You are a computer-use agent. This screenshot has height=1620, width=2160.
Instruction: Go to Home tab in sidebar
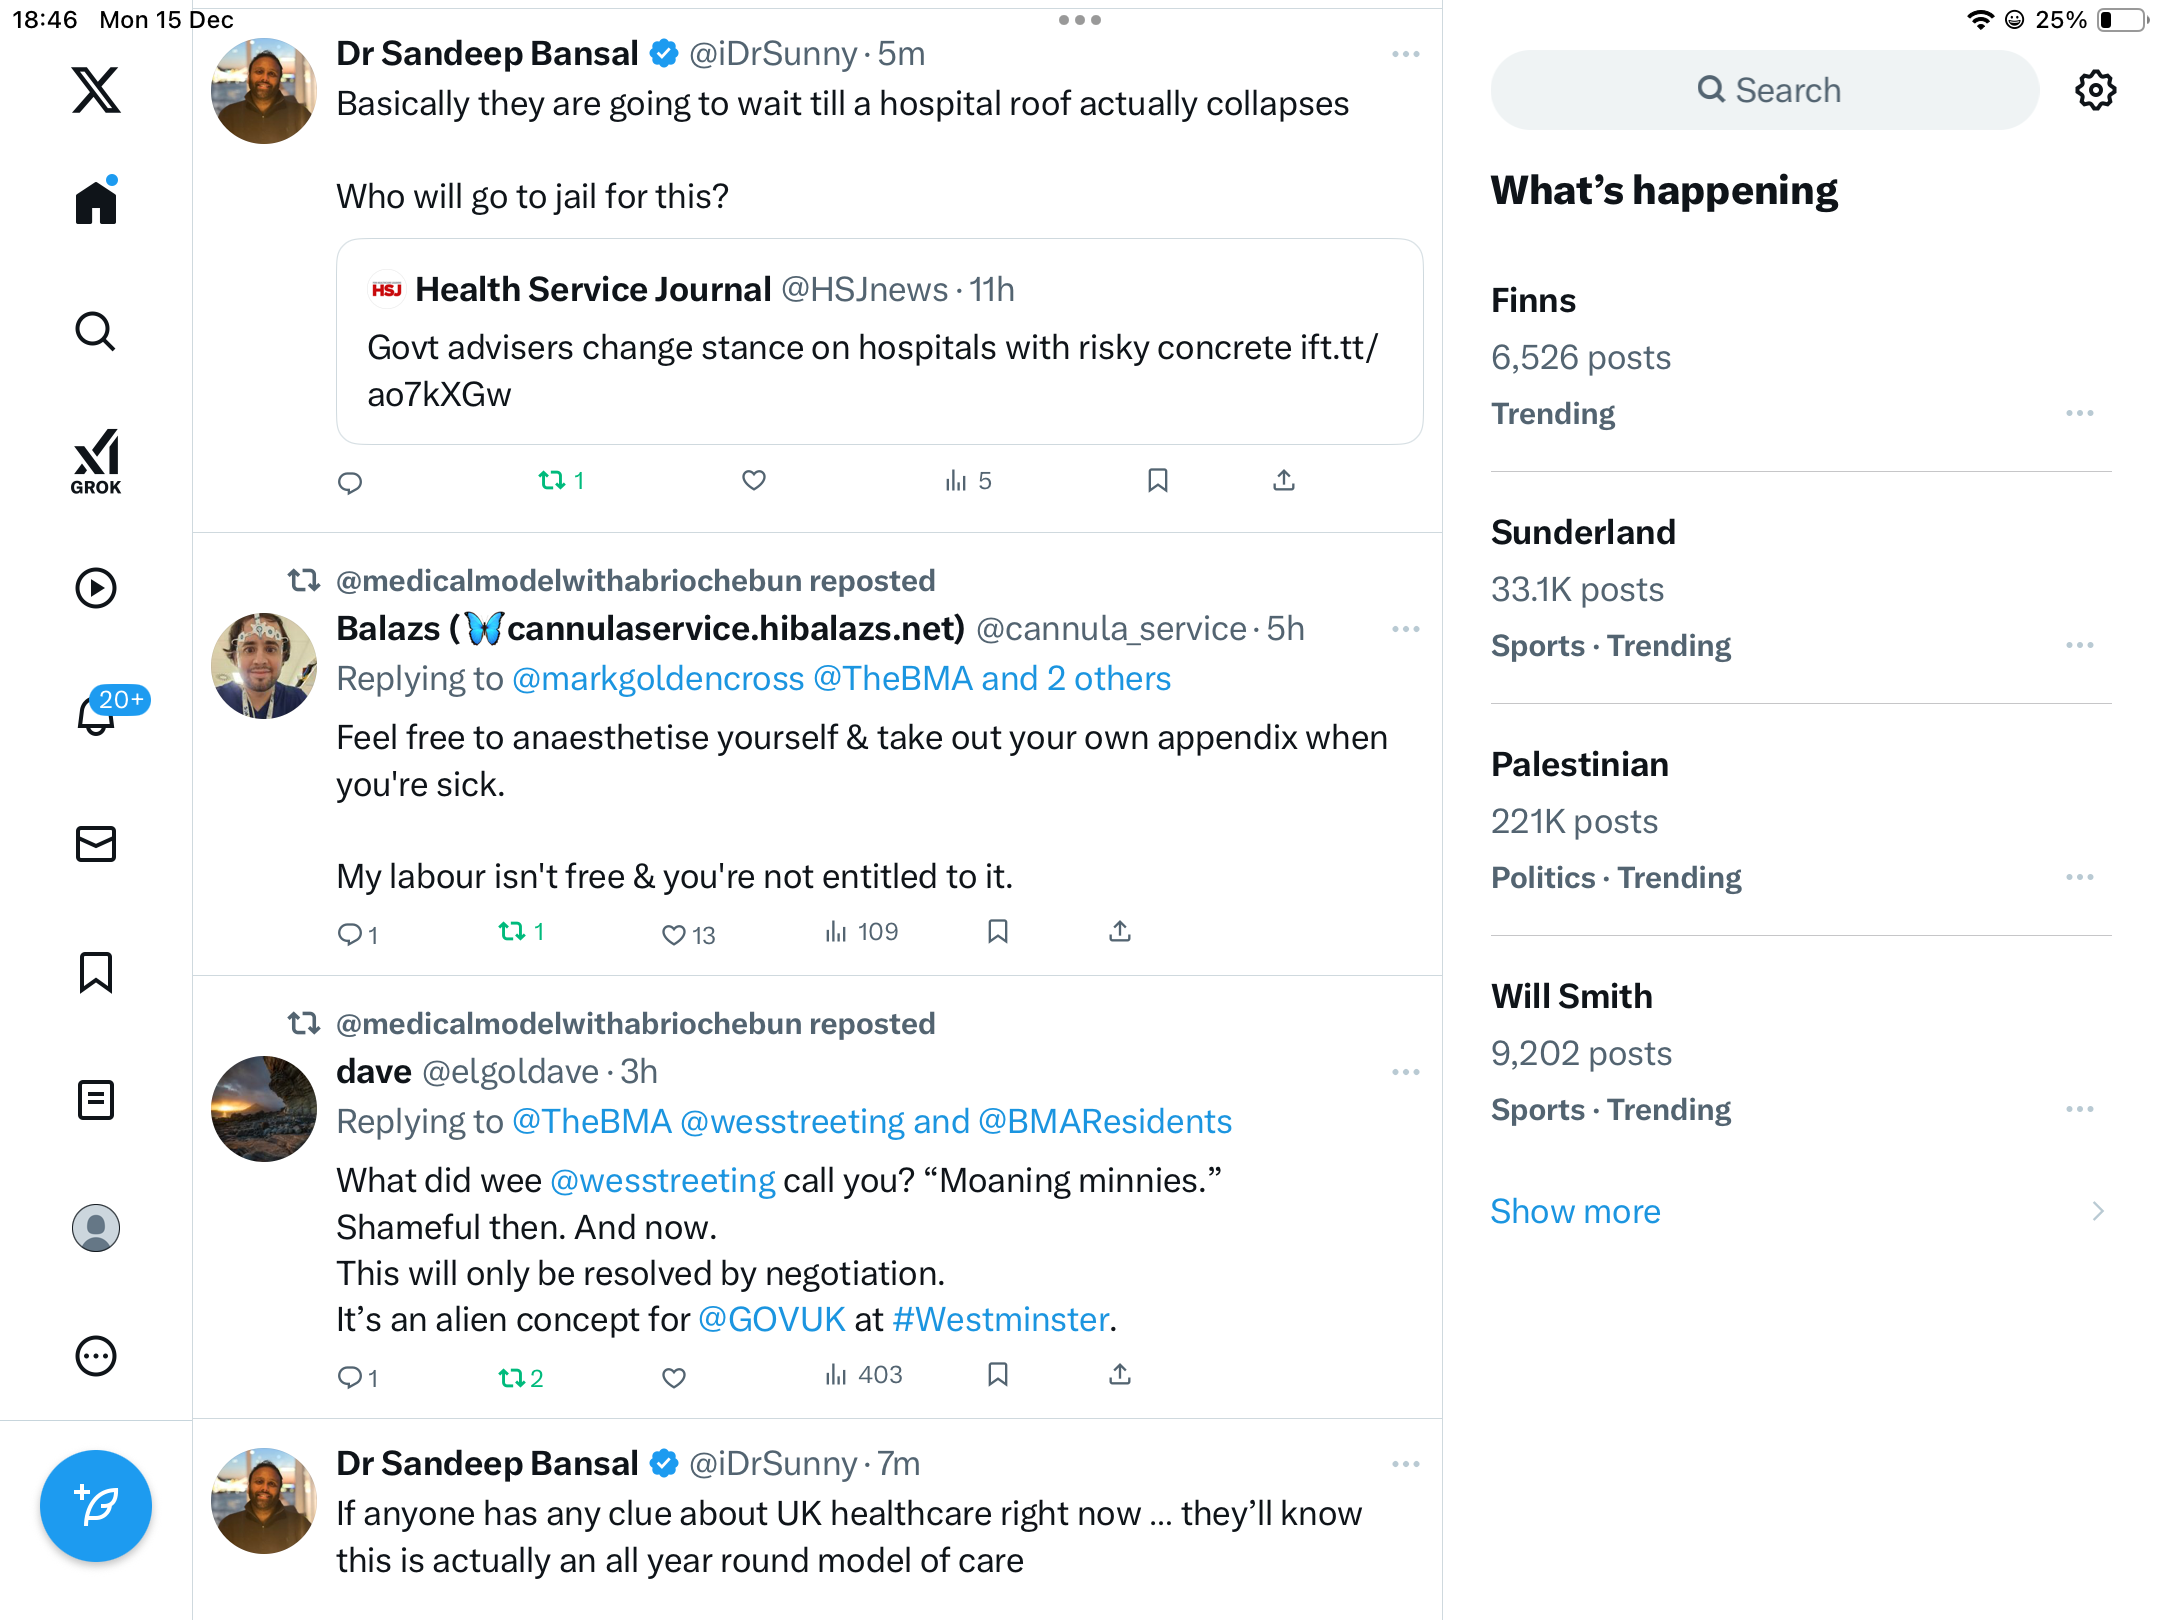96,202
